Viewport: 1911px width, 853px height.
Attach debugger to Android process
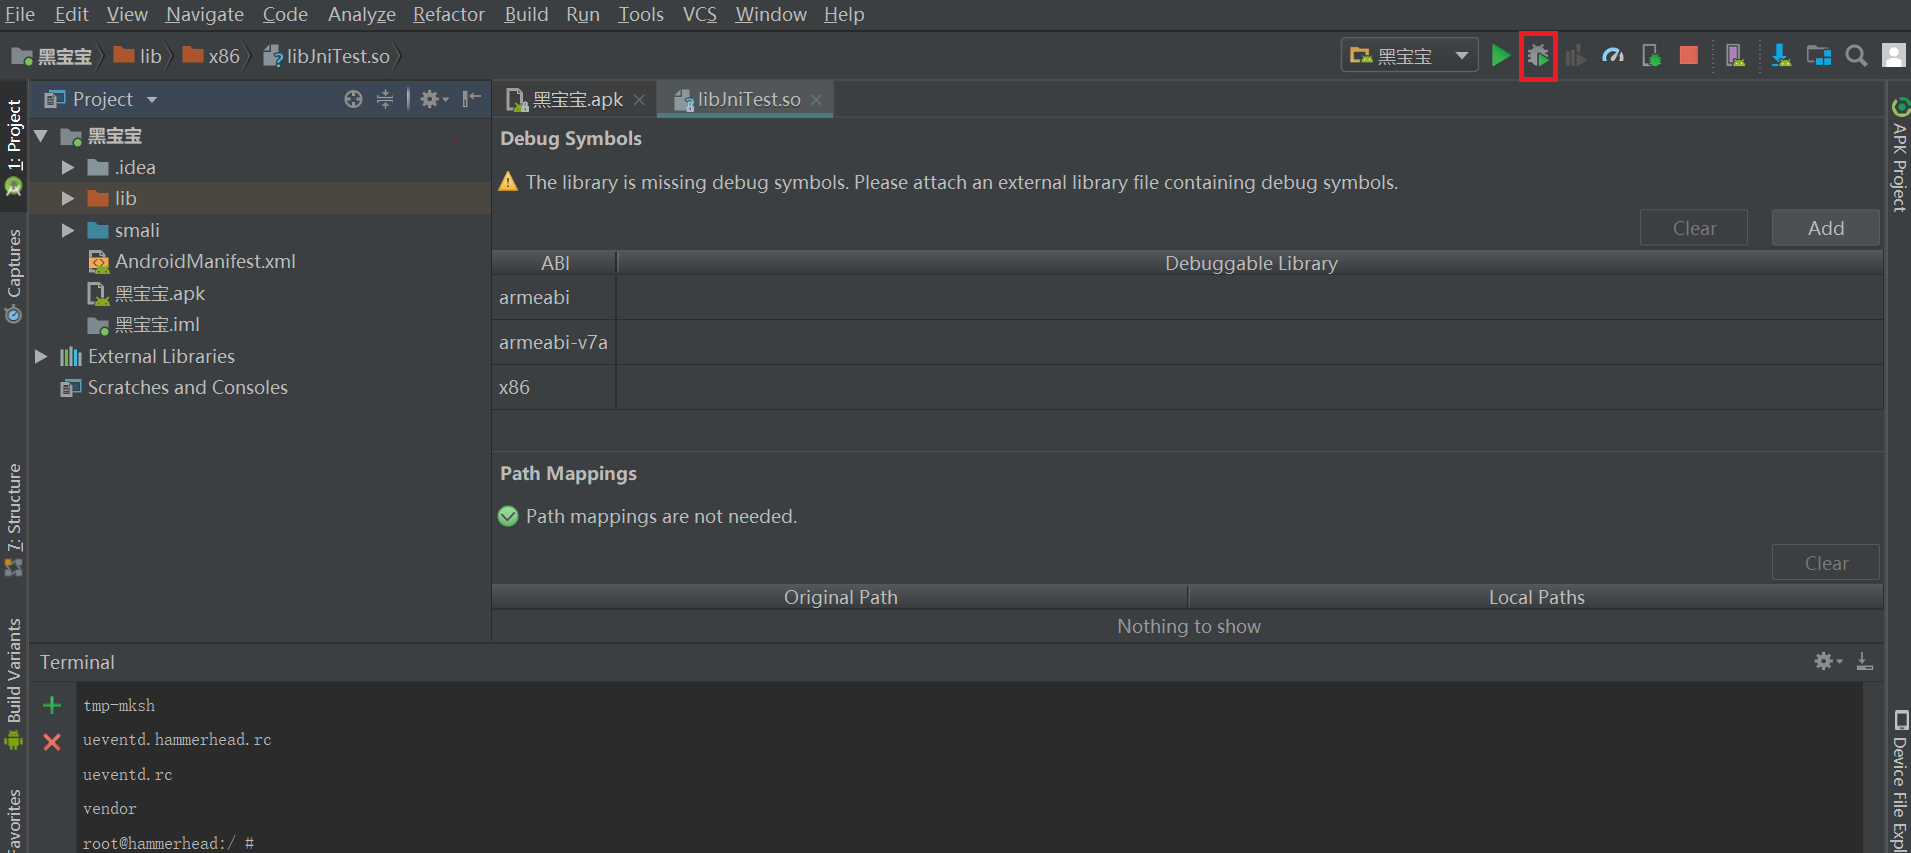click(1651, 56)
